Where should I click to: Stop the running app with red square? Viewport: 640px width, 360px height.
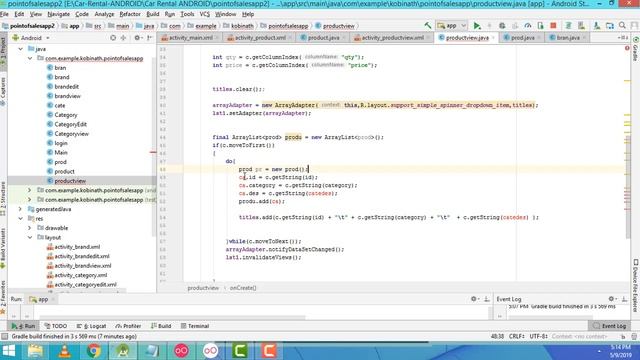point(553,26)
